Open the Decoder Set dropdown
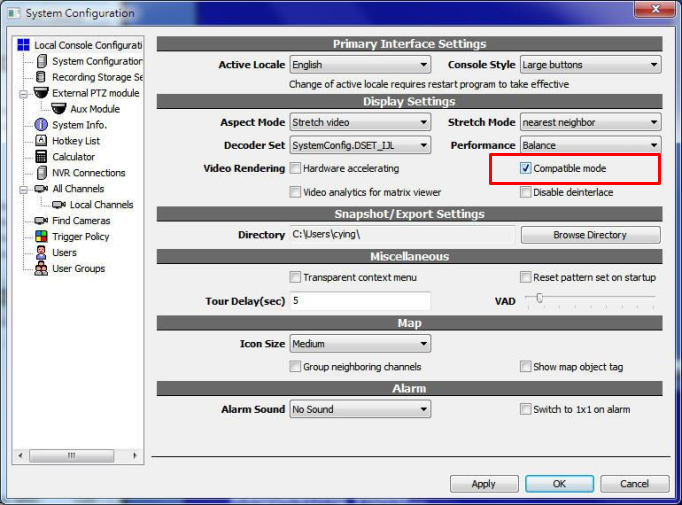This screenshot has width=682, height=505. pos(360,145)
